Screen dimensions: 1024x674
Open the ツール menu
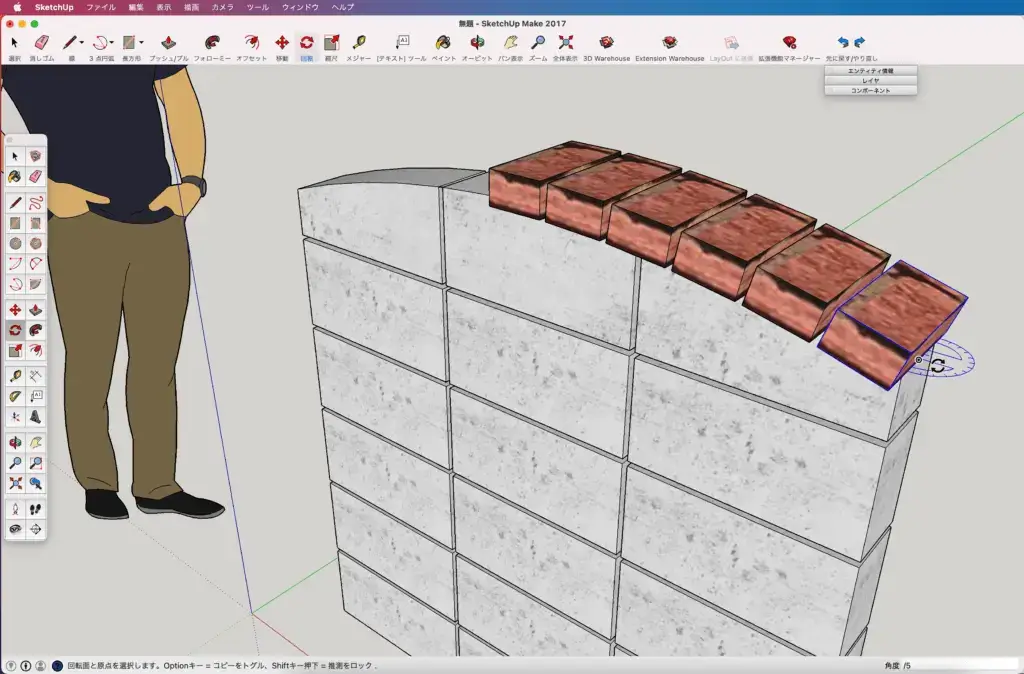tap(257, 7)
